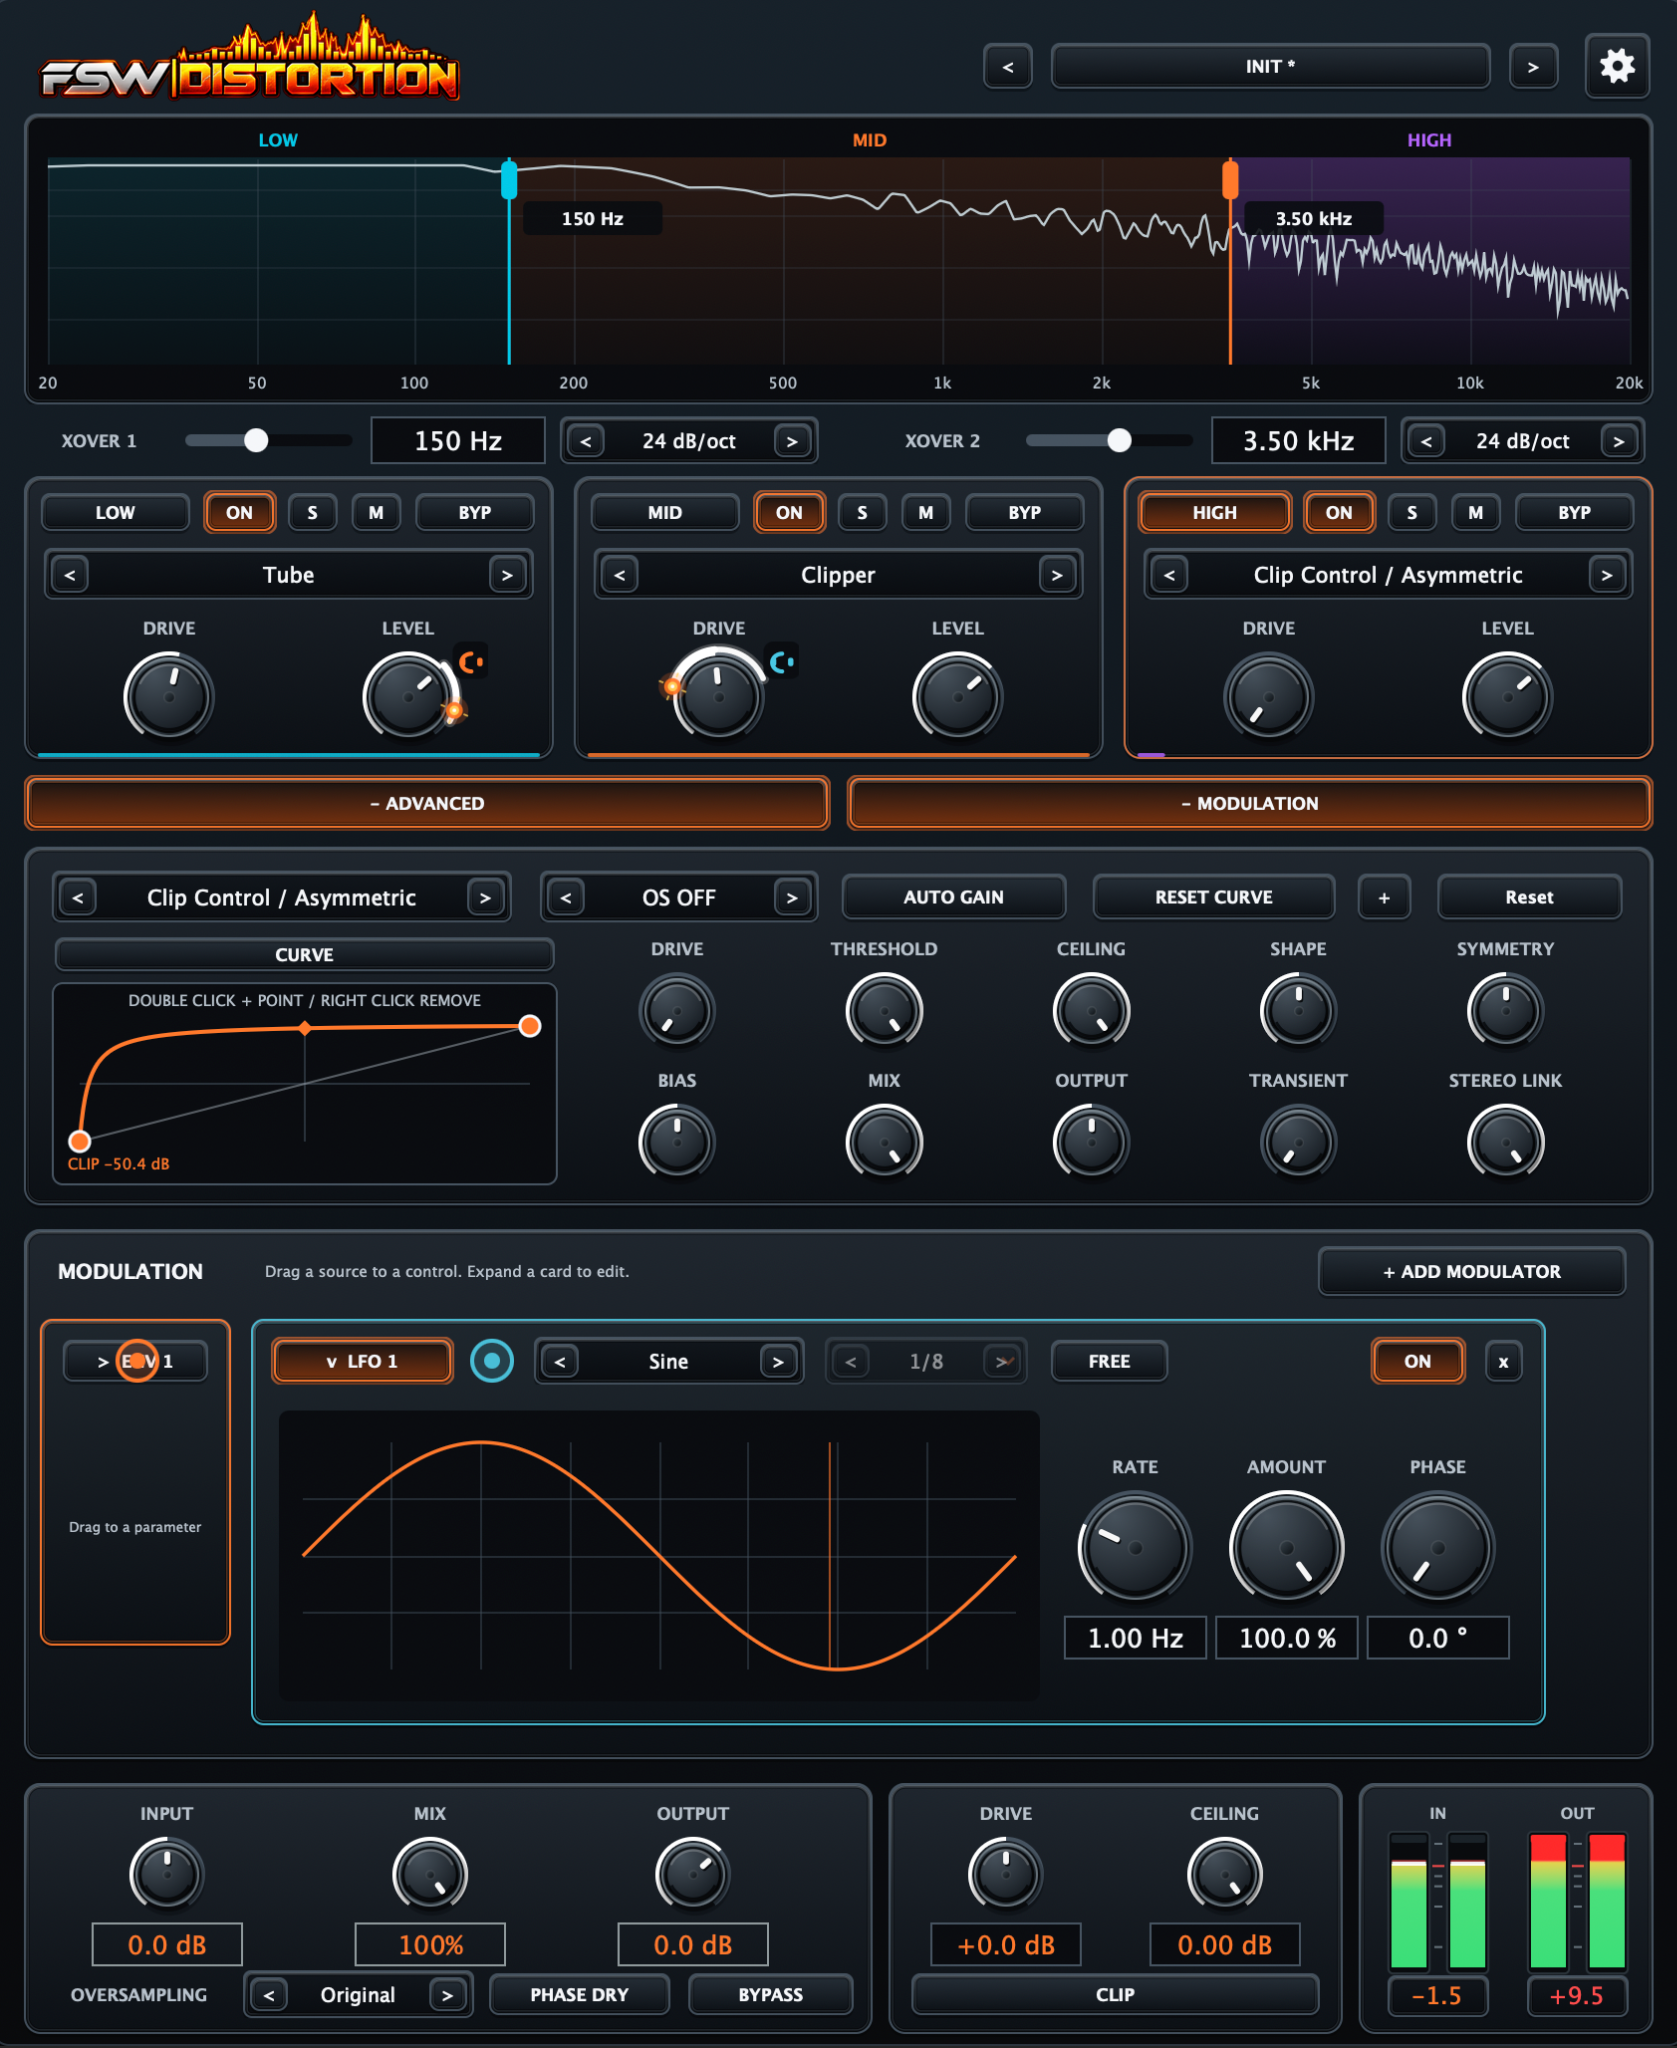This screenshot has height=2048, width=1677.
Task: Click the CLIP button under ceiling
Action: click(x=1115, y=1995)
